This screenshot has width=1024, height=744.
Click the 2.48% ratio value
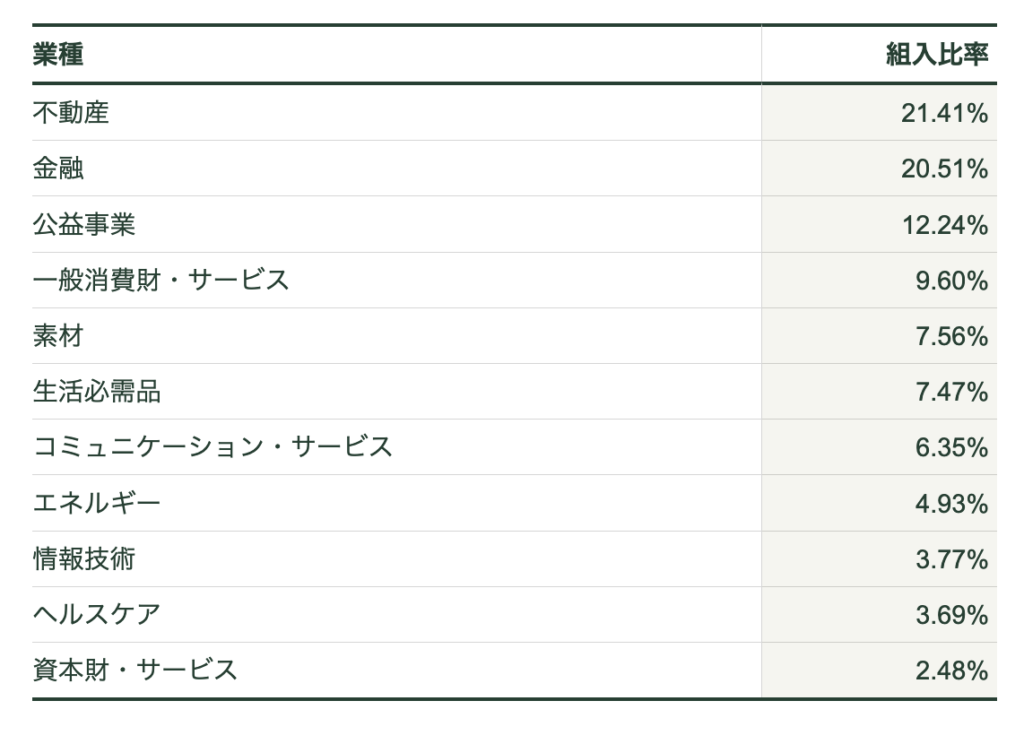951,671
